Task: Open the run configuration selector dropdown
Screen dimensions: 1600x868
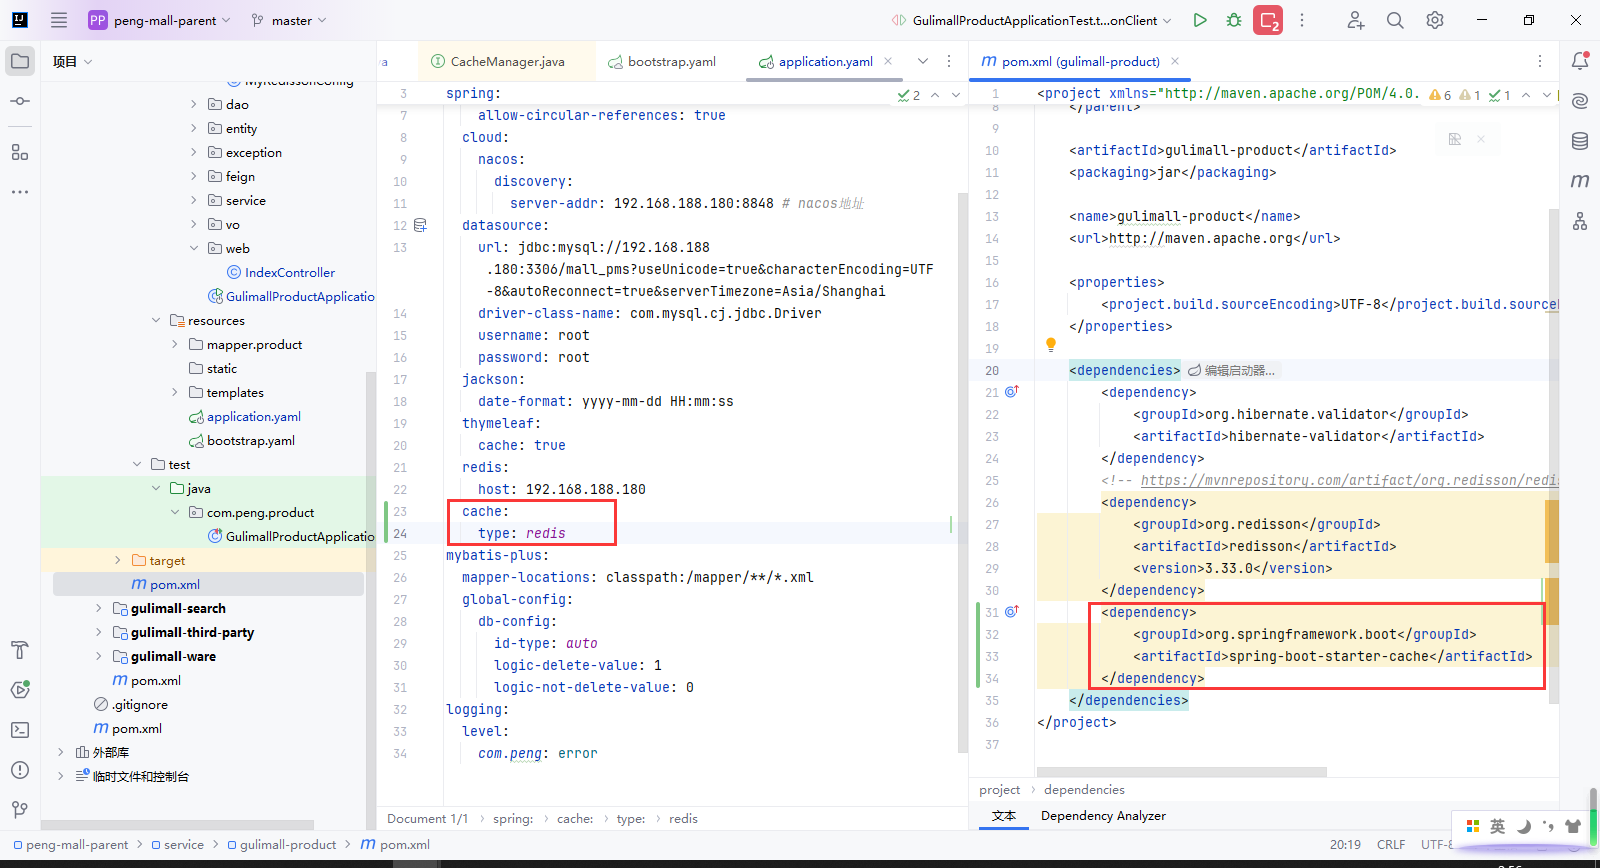Action: coord(1032,20)
